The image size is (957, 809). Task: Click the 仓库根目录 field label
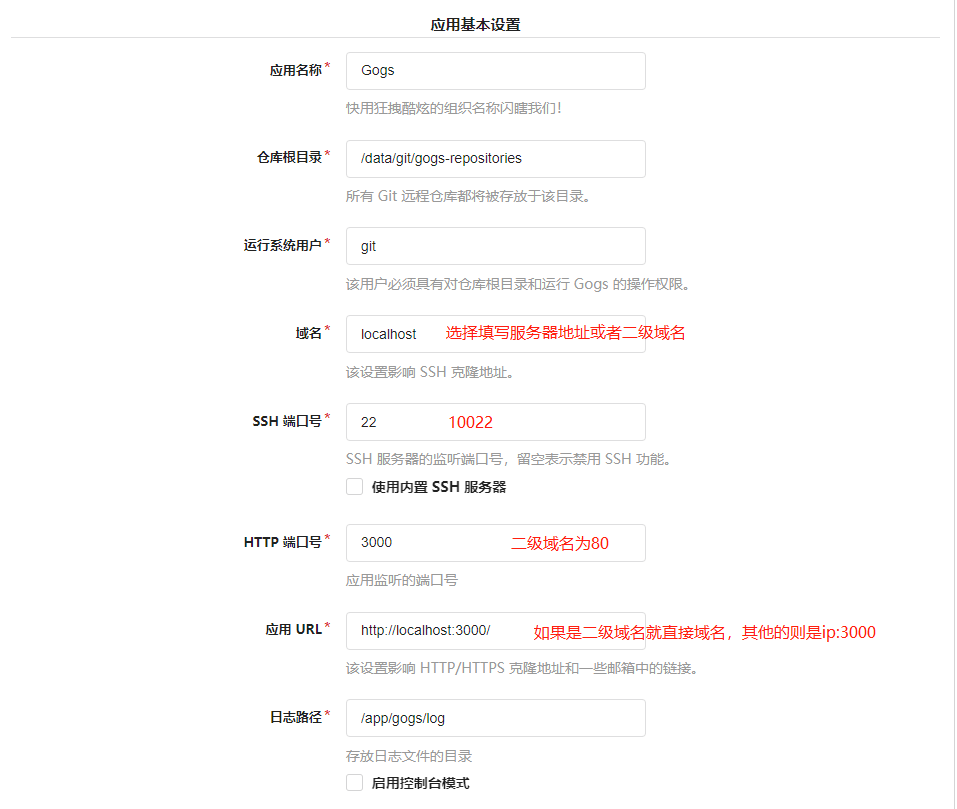pos(289,158)
